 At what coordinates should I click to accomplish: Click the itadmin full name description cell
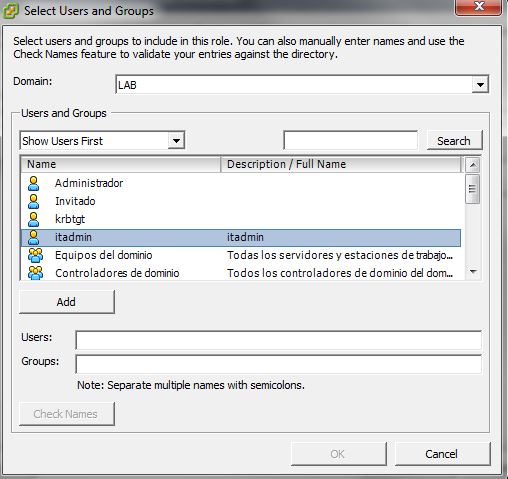[x=245, y=237]
